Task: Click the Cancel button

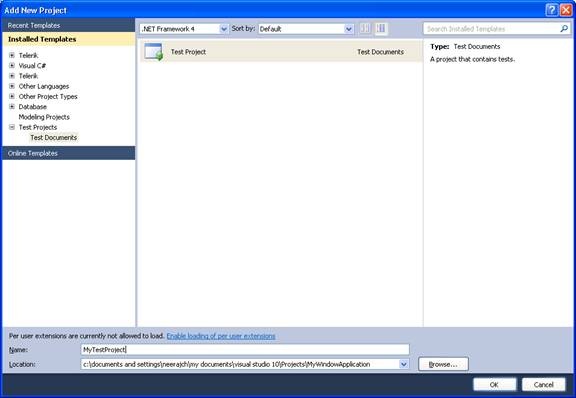Action: 544,384
